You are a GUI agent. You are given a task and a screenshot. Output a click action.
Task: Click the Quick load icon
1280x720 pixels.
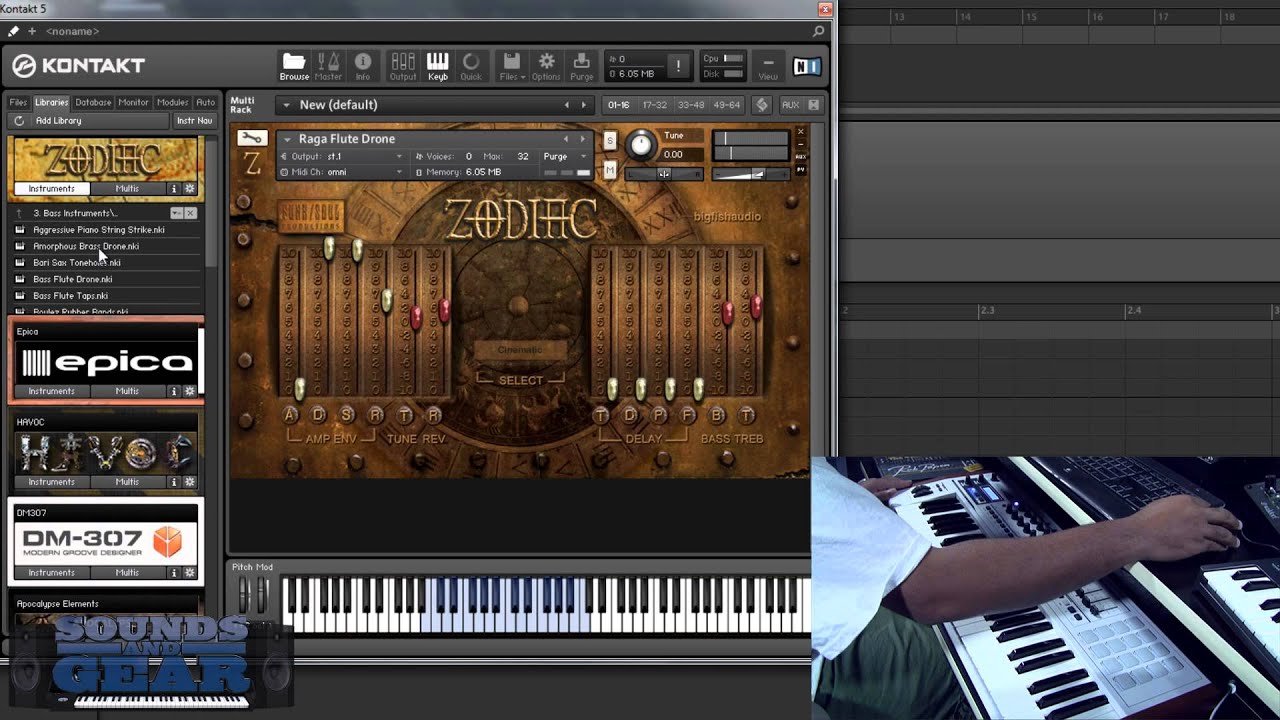tap(471, 65)
